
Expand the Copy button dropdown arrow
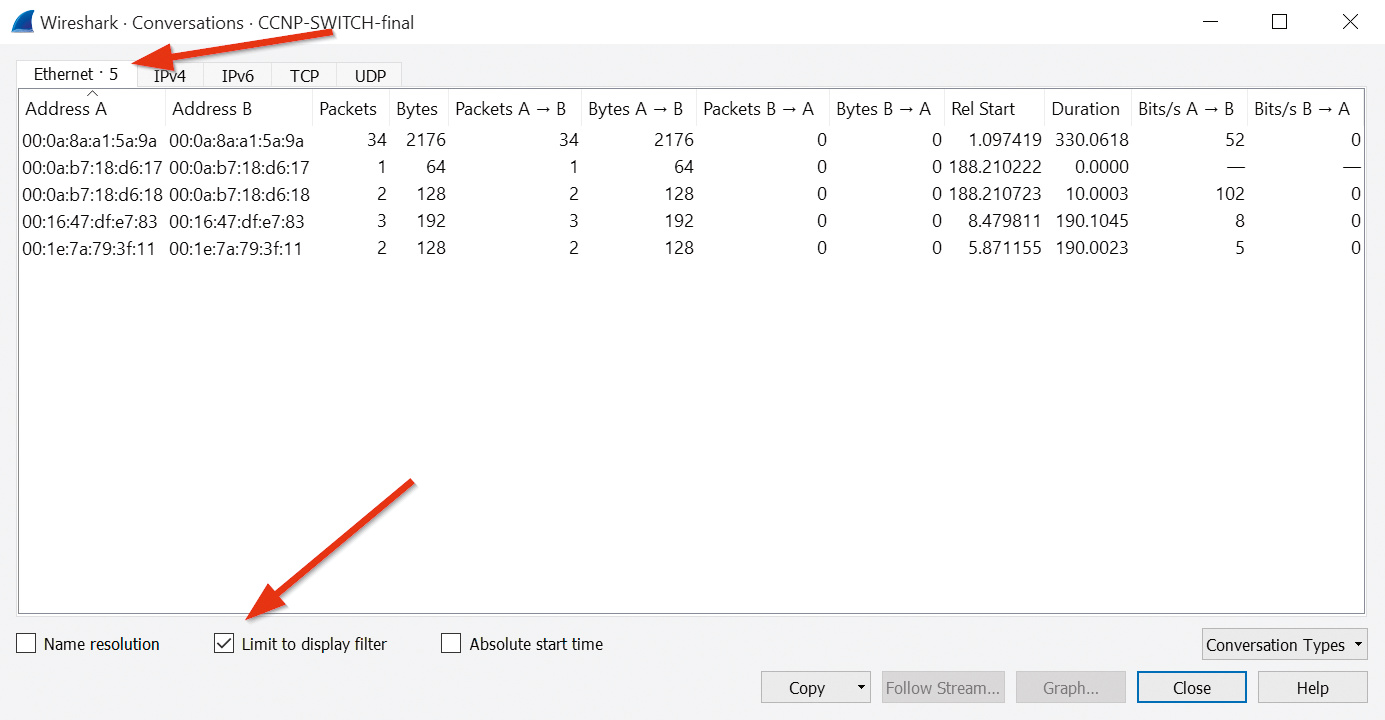[x=859, y=688]
